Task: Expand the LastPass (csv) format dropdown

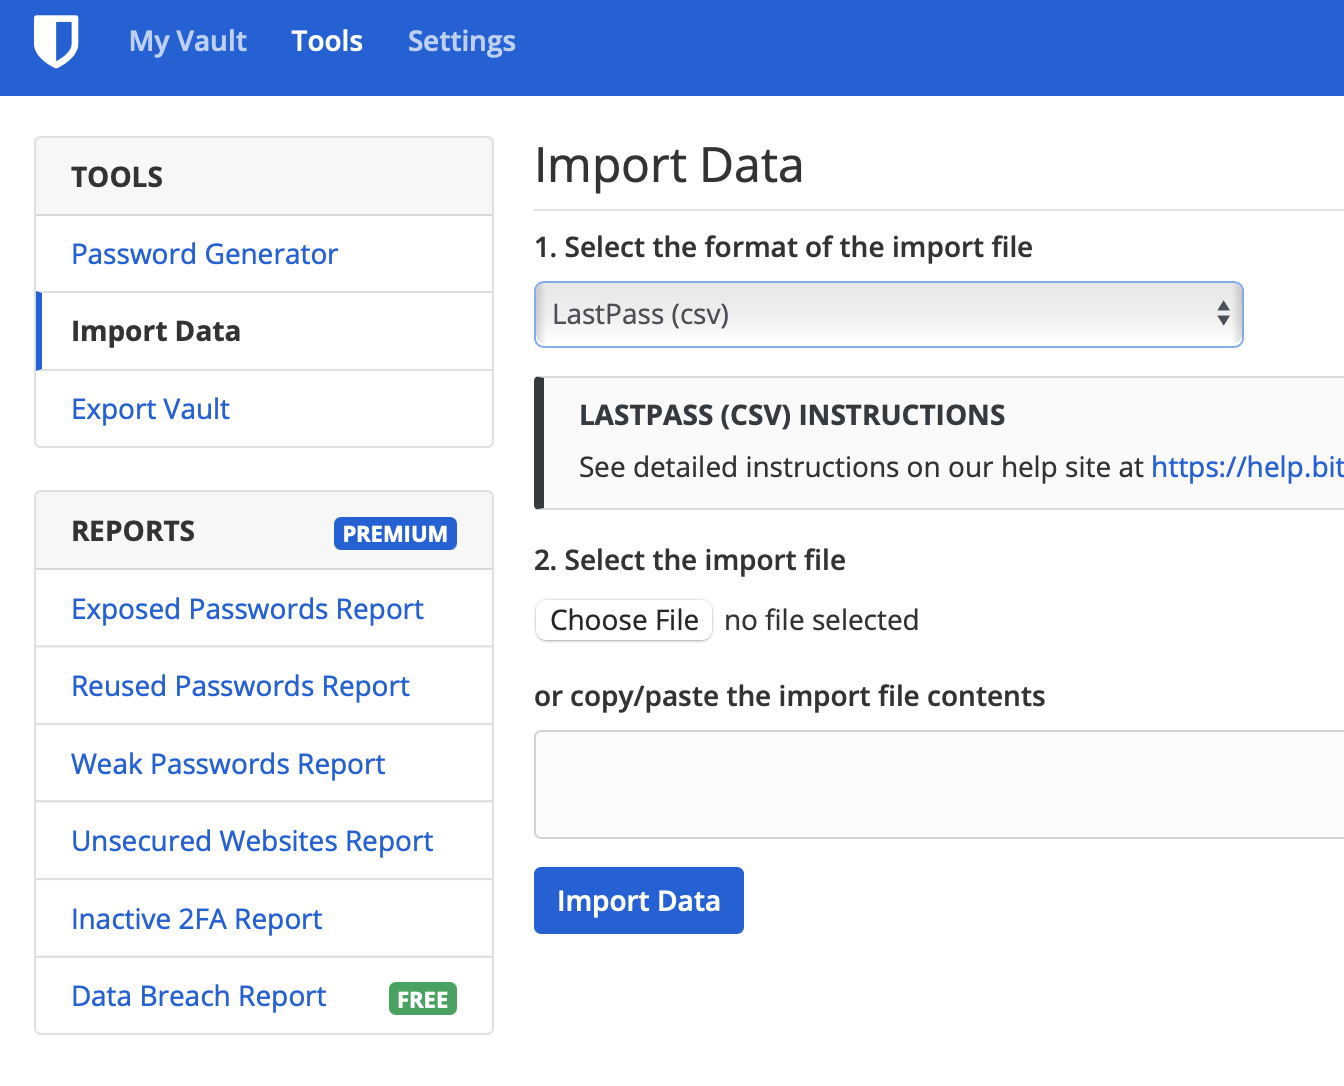Action: click(x=889, y=315)
